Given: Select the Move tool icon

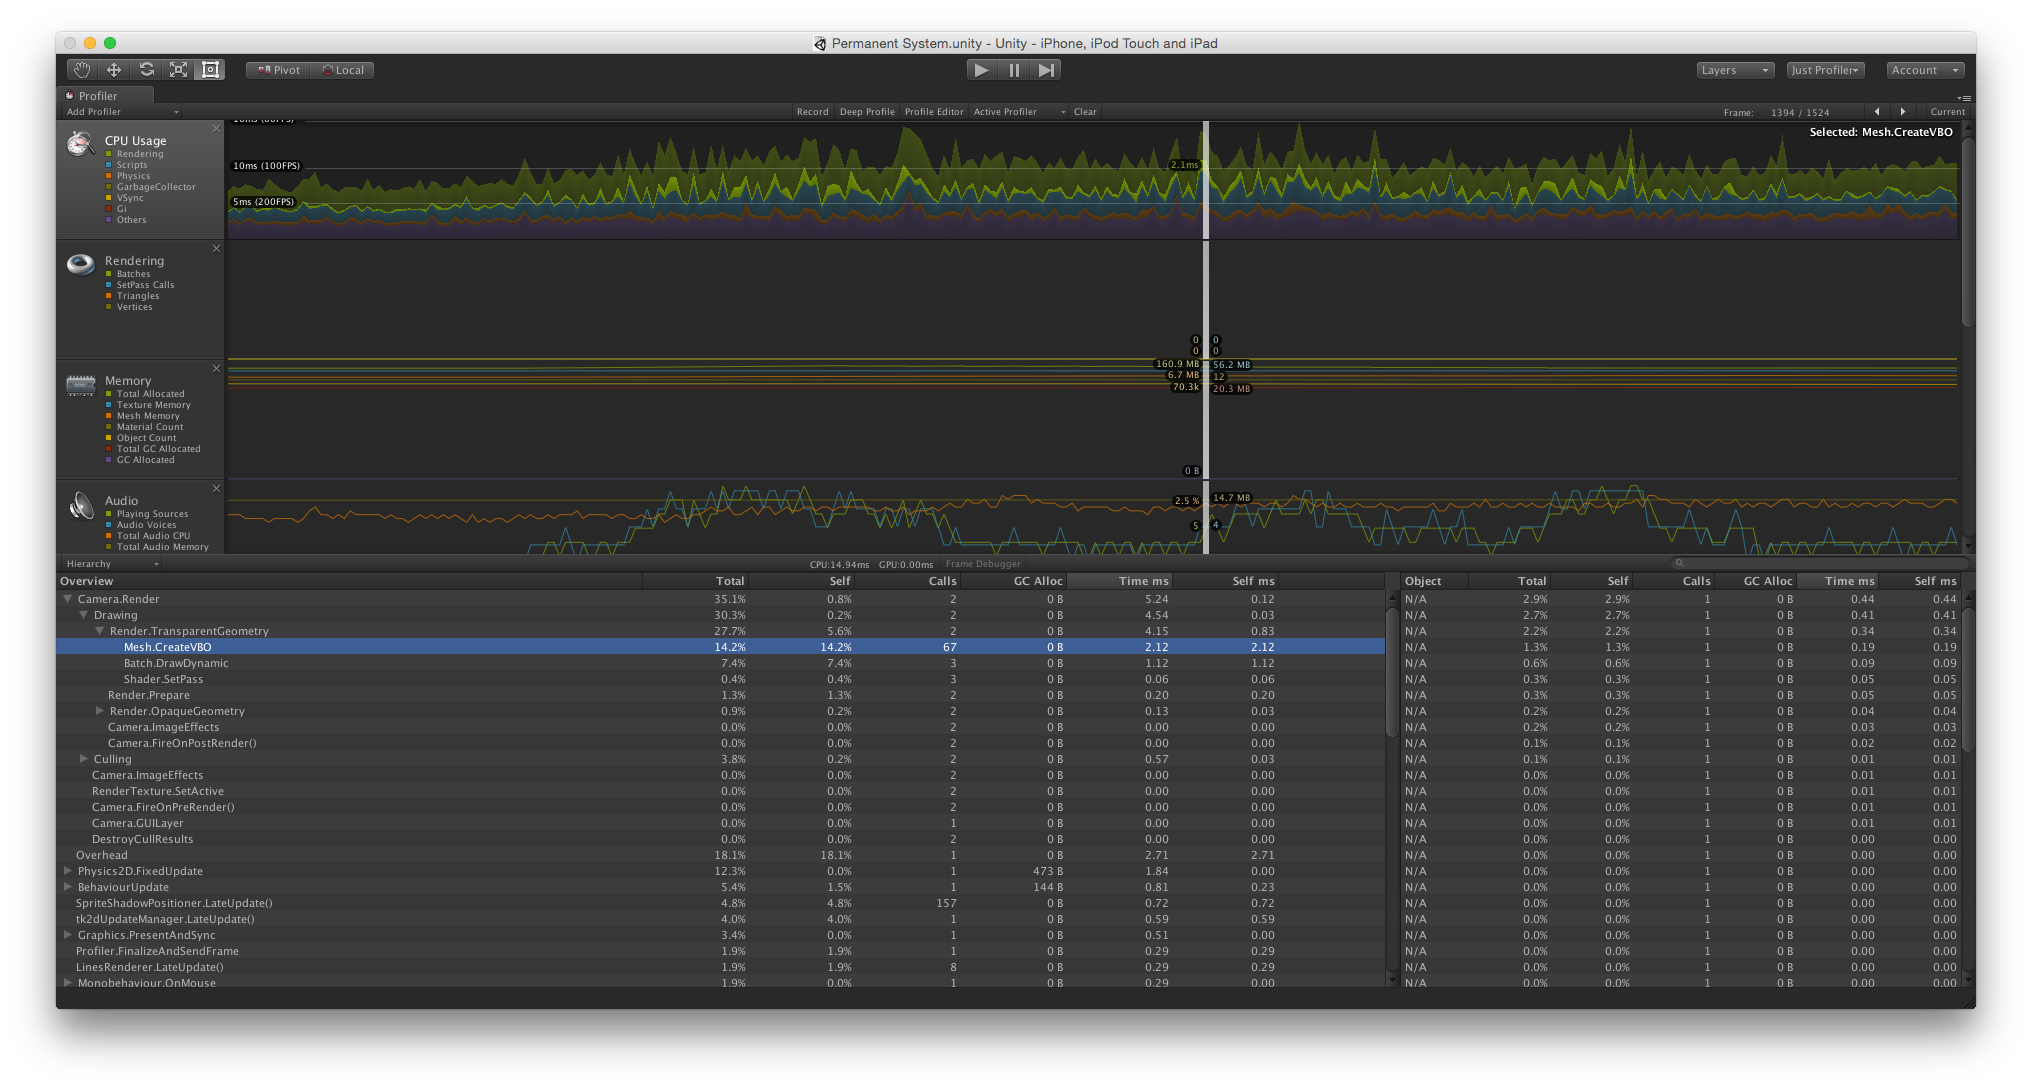Looking at the screenshot, I should click(x=114, y=70).
